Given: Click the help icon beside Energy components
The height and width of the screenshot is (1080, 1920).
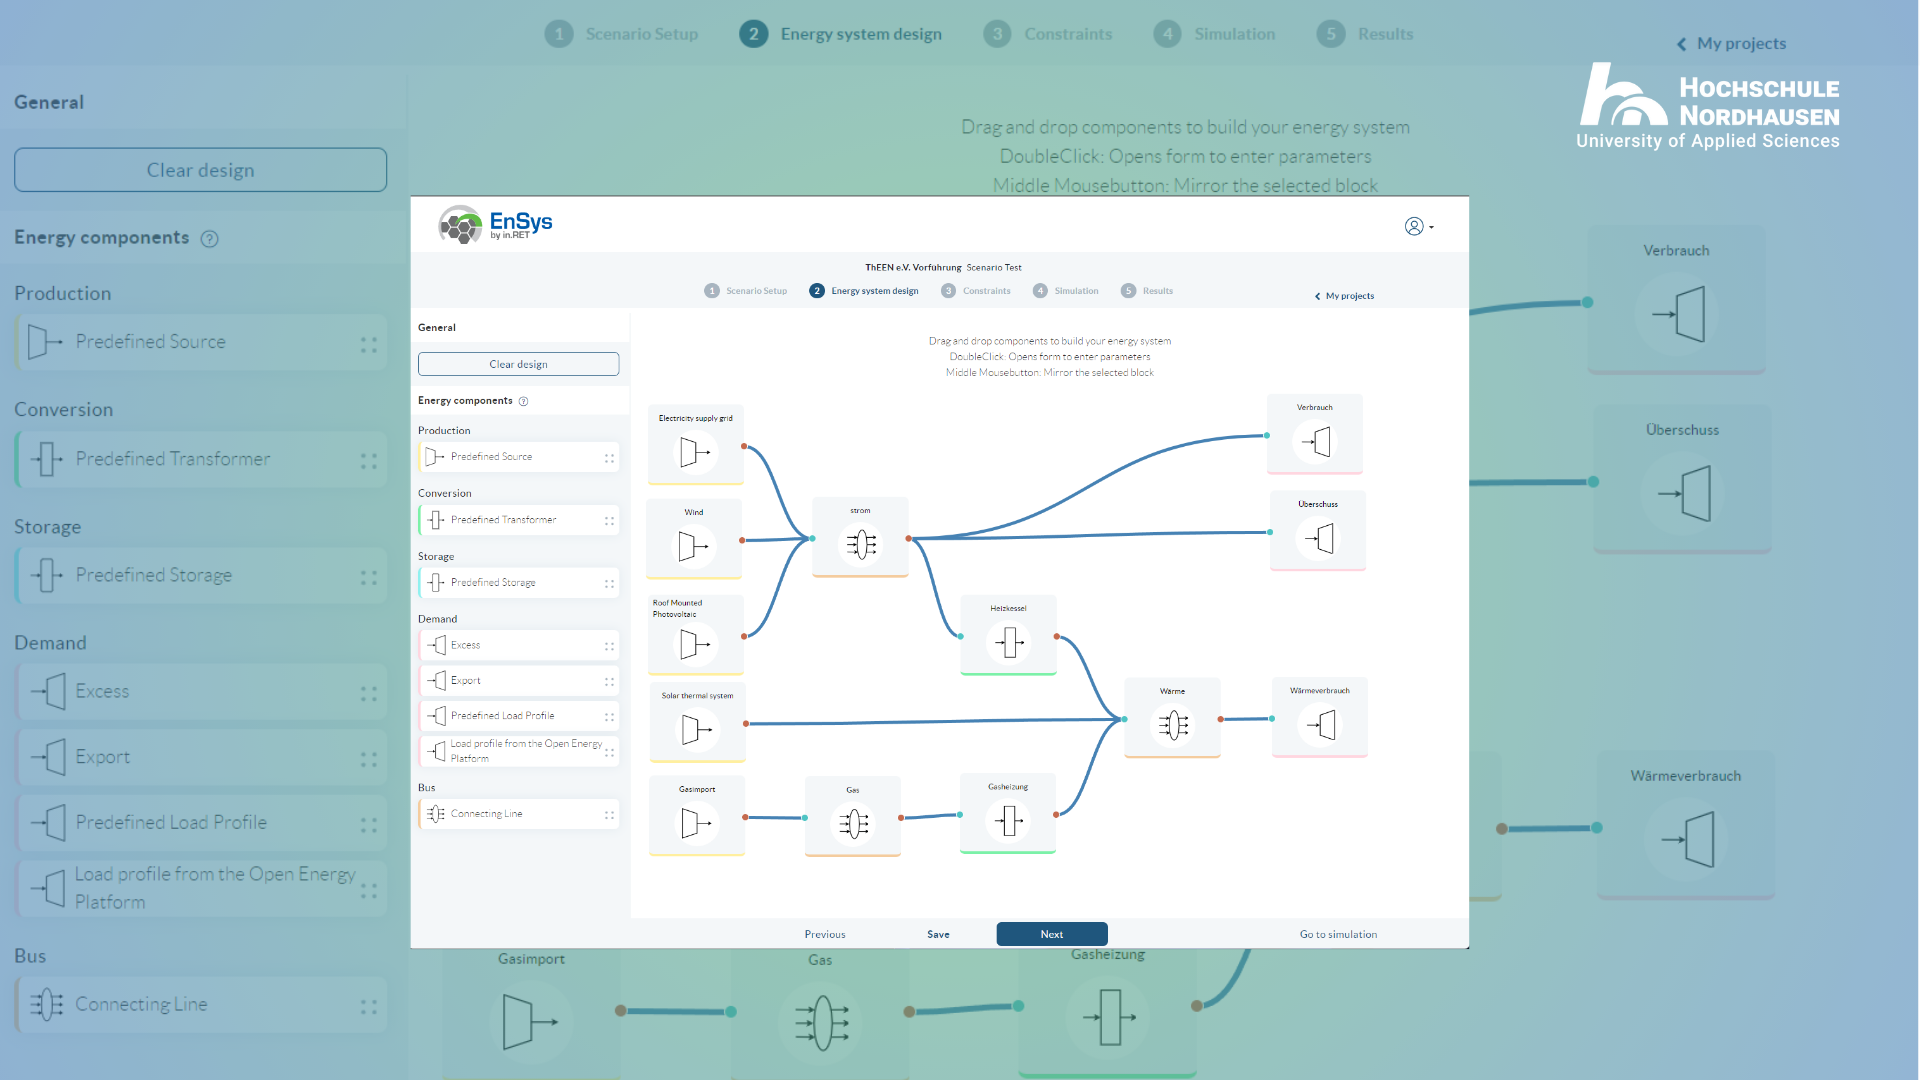Looking at the screenshot, I should pos(523,401).
